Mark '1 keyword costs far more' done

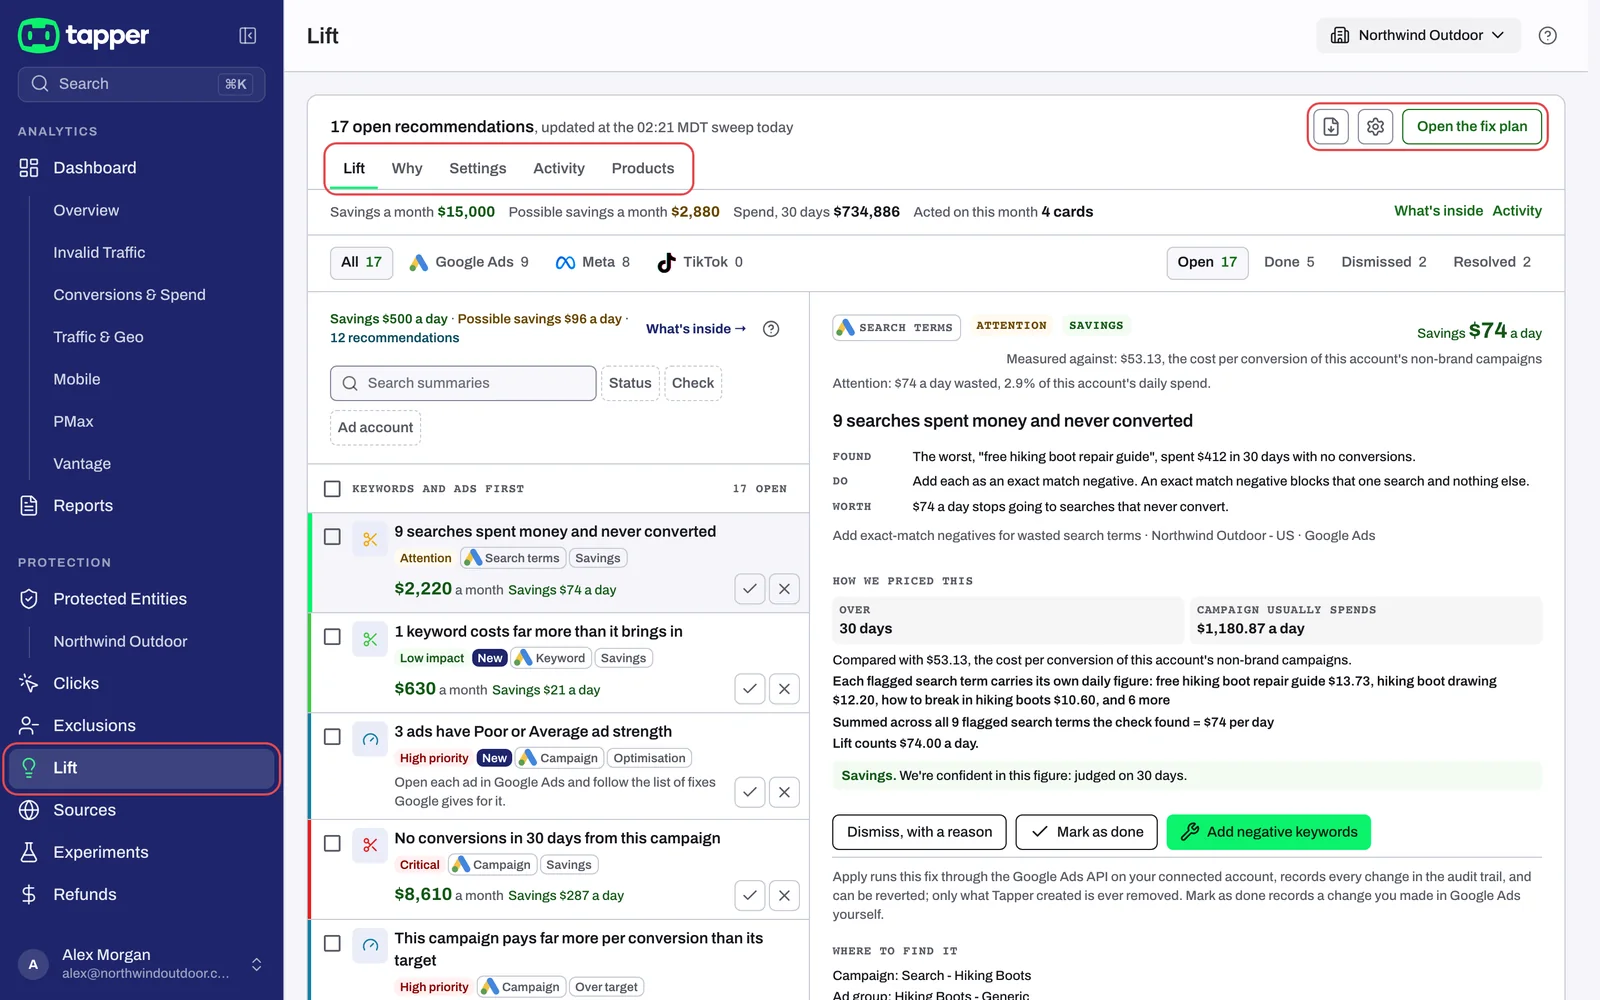750,689
